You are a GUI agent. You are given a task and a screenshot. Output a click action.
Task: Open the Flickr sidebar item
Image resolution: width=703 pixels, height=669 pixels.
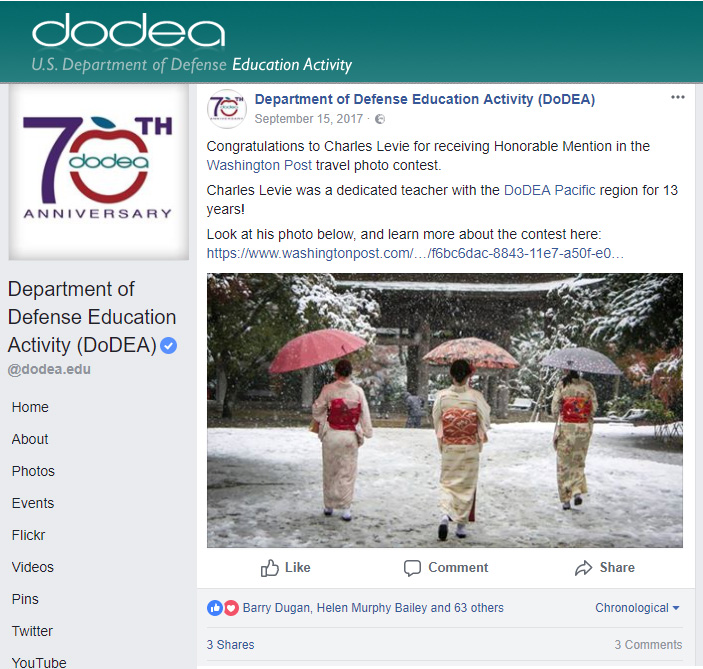tap(28, 535)
